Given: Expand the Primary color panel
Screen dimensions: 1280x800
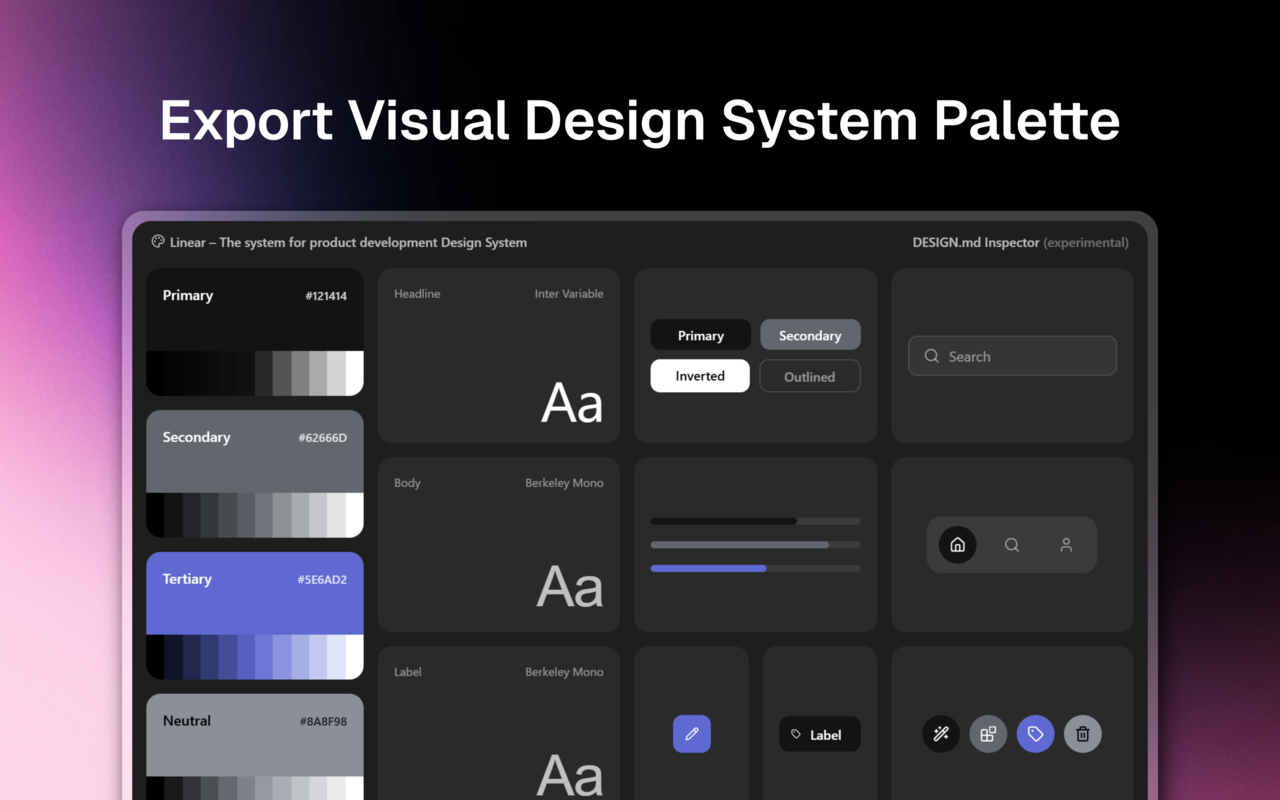Looking at the screenshot, I should coord(255,295).
